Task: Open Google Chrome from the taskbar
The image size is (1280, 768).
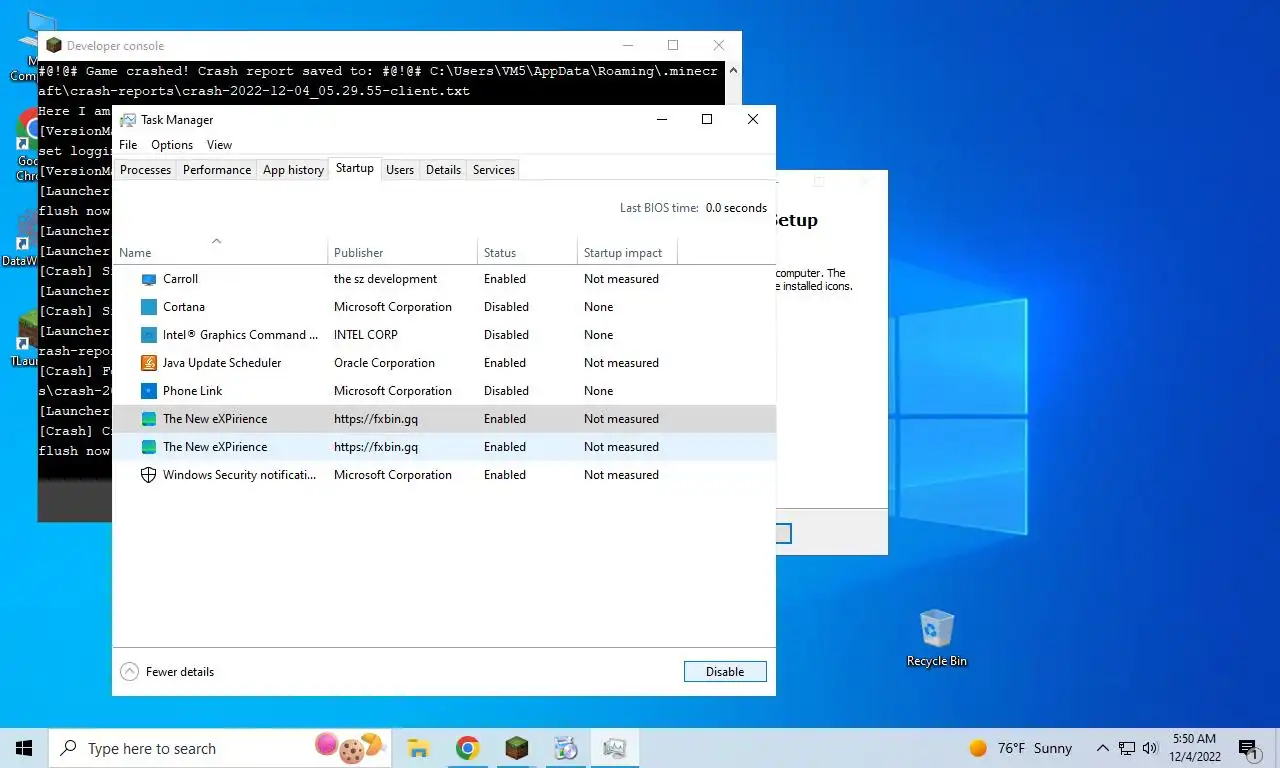Action: (x=467, y=748)
